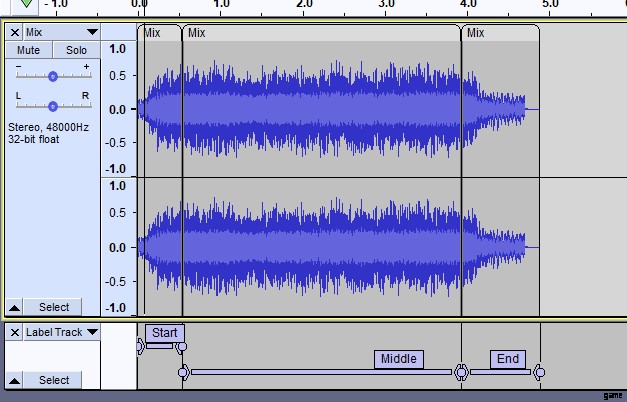Select the Start label
627x402 pixels.
[x=165, y=332]
